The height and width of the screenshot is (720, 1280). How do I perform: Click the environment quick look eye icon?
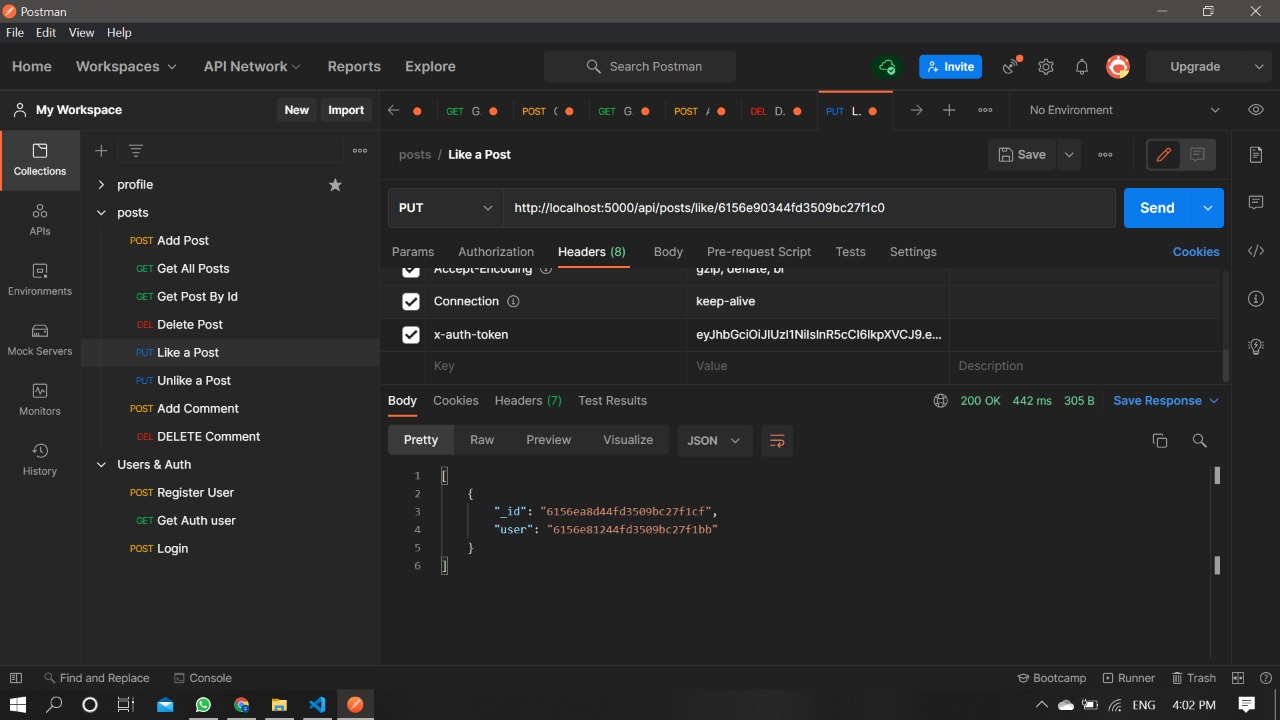[x=1256, y=110]
